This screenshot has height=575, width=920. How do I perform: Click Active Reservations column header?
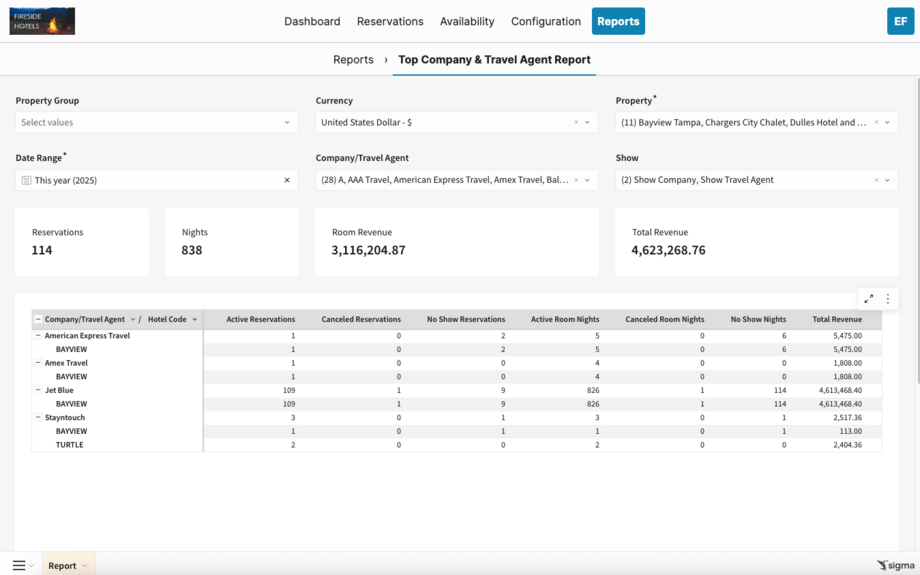[261, 319]
